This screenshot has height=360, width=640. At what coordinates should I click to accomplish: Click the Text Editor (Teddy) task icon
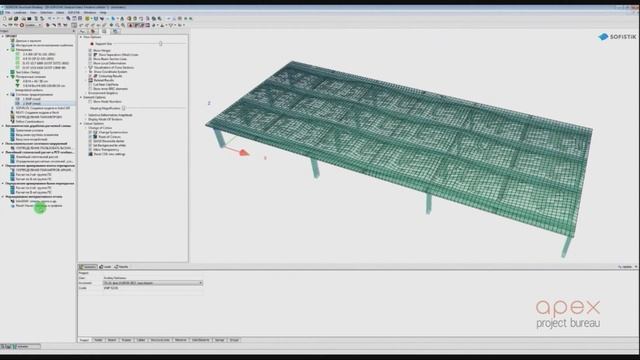pyautogui.click(x=13, y=72)
